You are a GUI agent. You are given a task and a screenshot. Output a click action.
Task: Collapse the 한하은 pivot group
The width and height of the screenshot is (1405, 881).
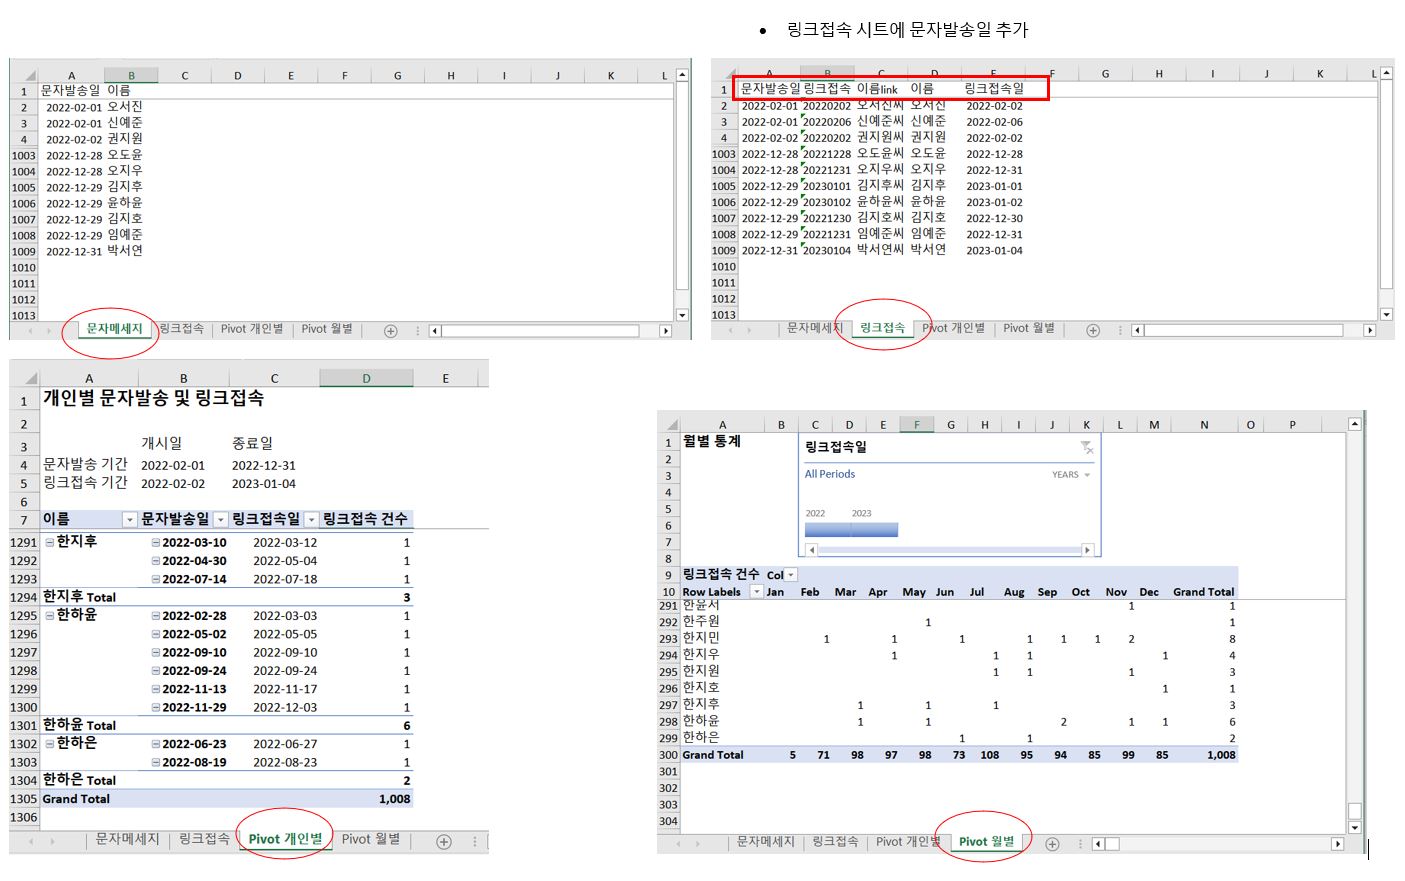tap(49, 744)
